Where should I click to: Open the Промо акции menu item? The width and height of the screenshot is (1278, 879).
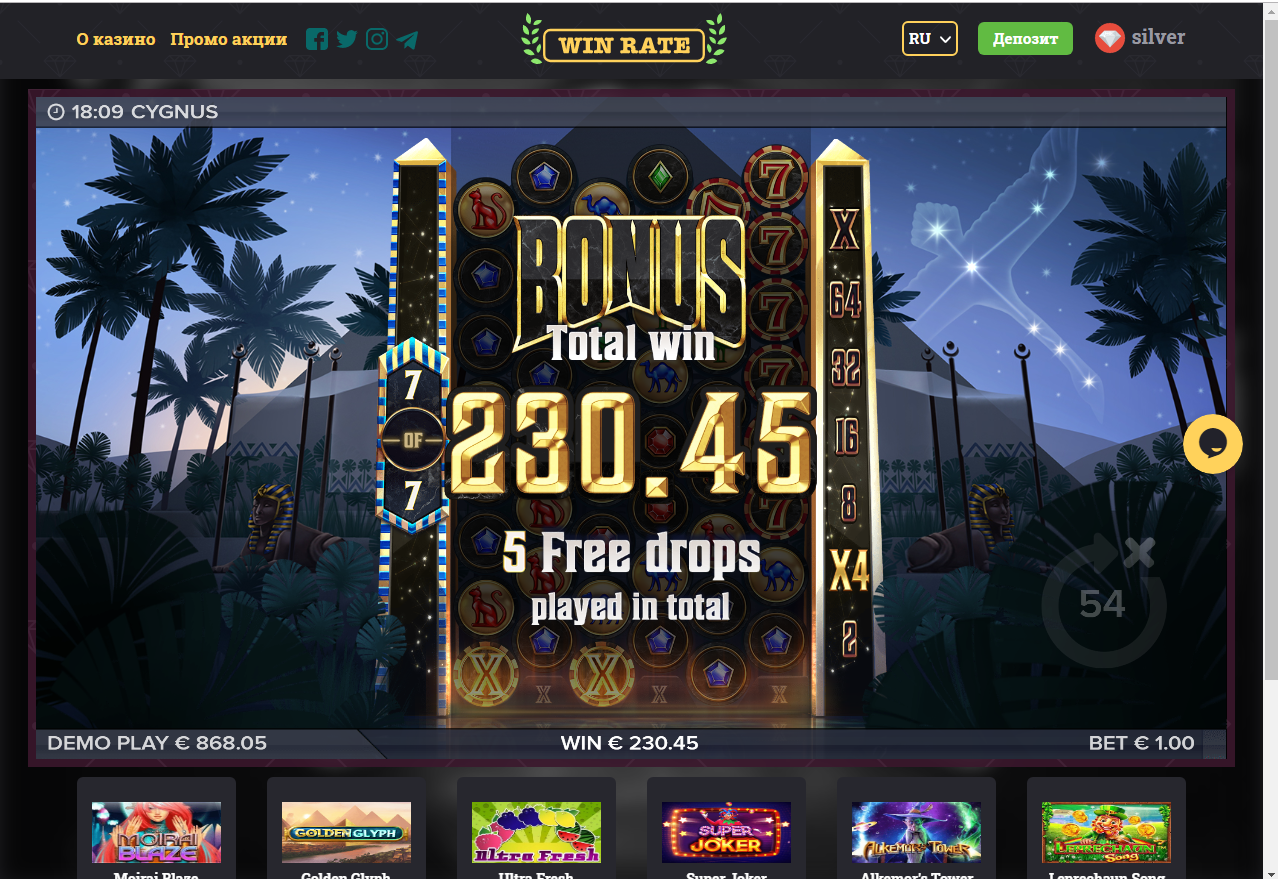pos(228,39)
